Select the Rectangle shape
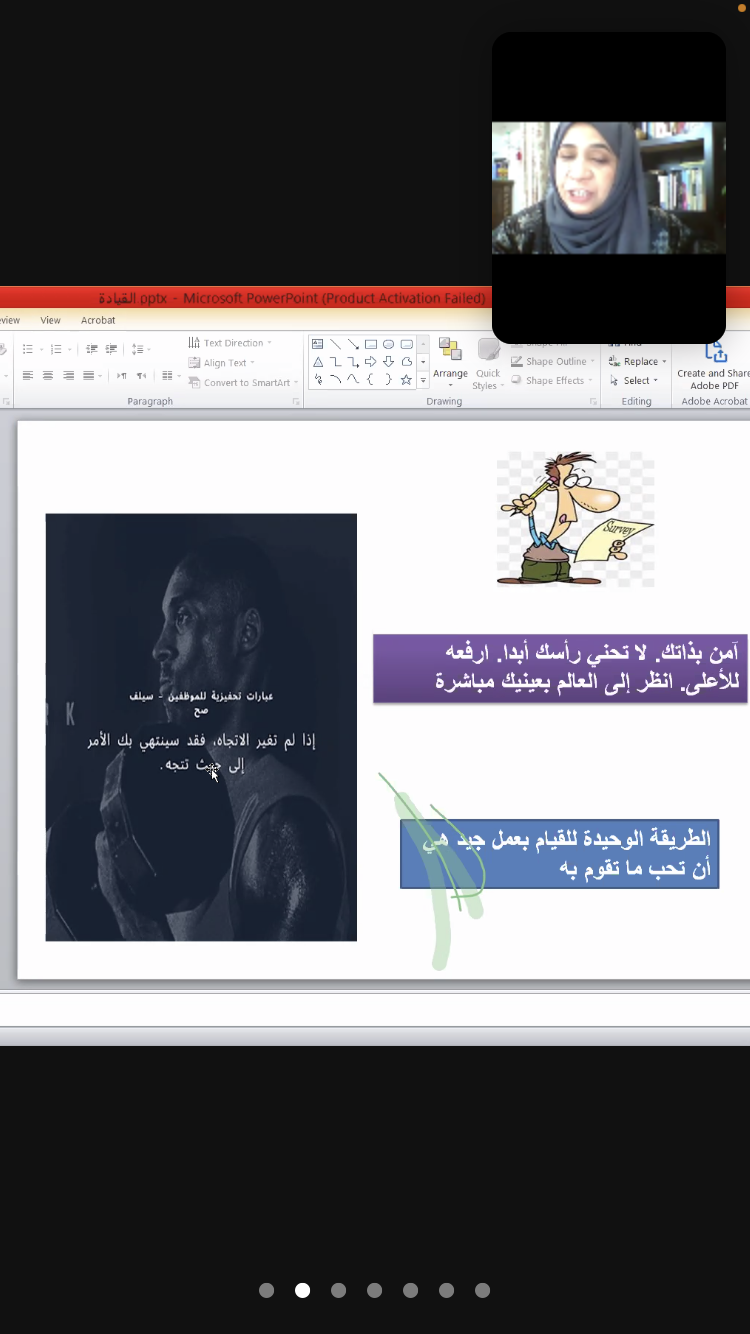This screenshot has height=1334, width=750. coord(371,344)
